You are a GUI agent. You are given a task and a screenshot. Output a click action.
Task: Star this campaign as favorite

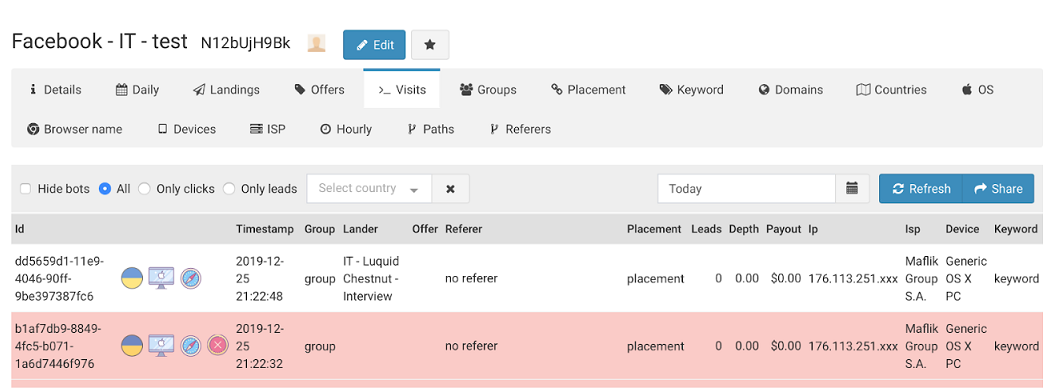[430, 45]
